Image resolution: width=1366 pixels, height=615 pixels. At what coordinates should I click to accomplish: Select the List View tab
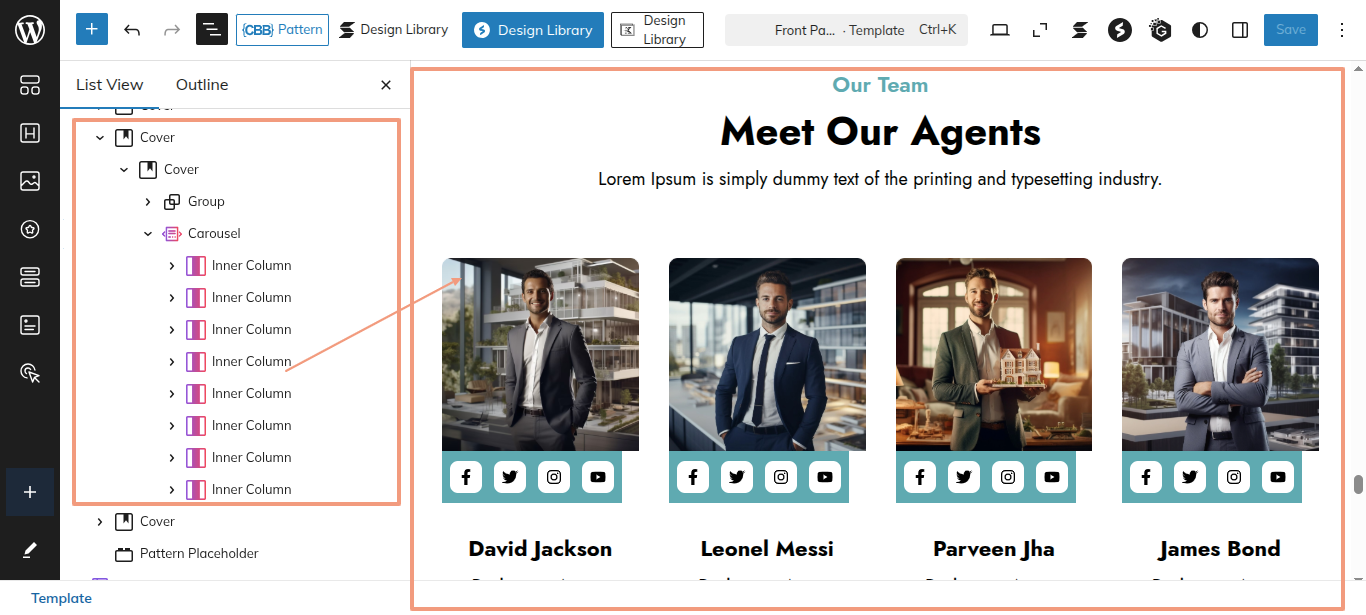[x=110, y=85]
